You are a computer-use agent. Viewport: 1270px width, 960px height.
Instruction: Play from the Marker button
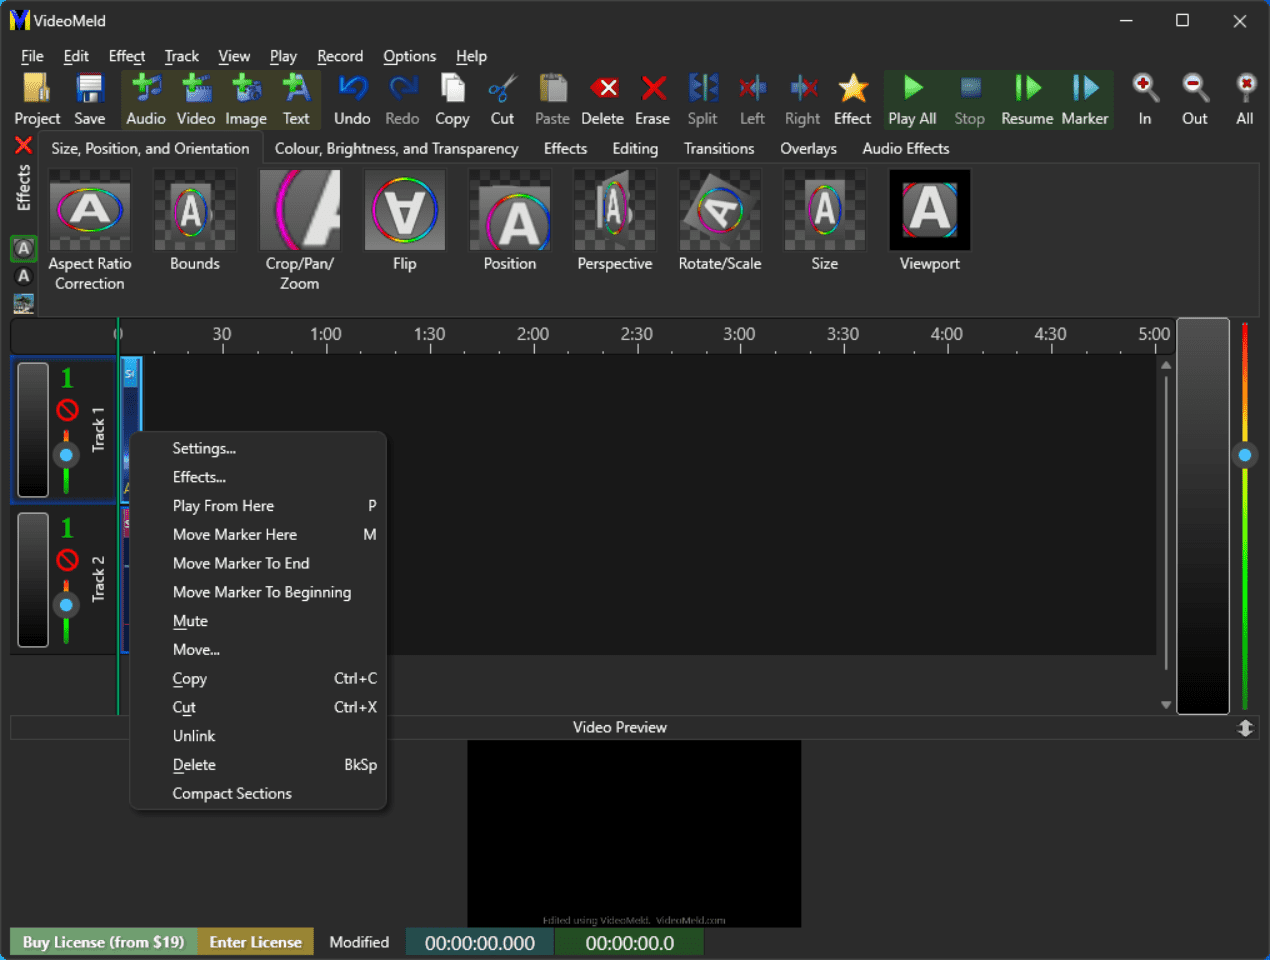[1085, 99]
